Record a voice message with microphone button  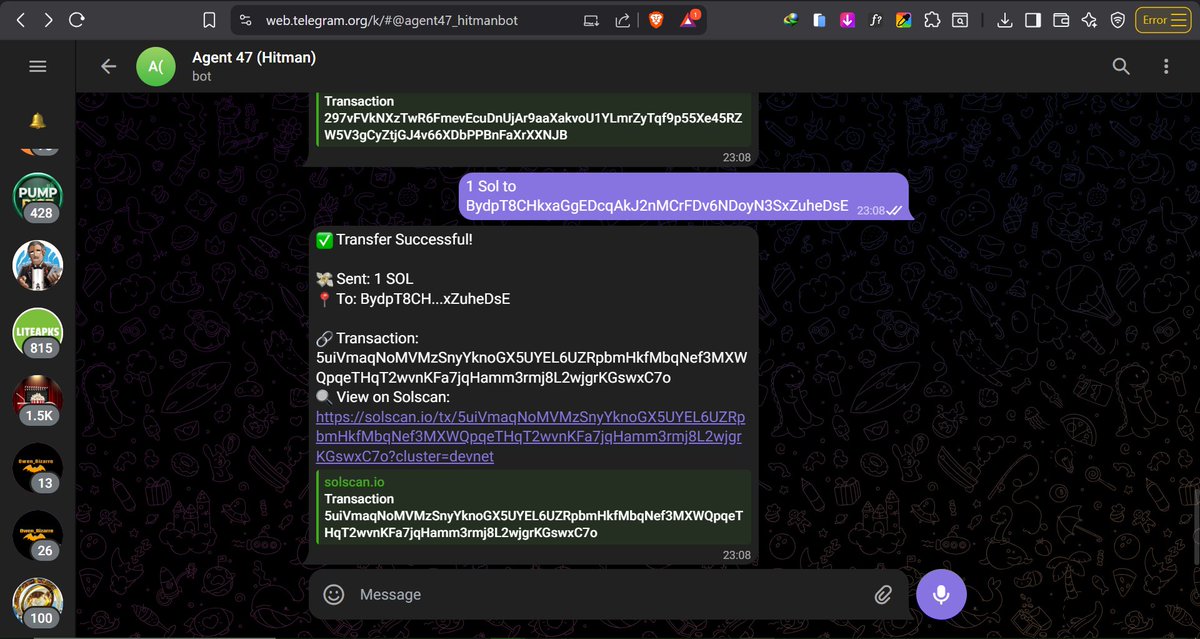click(x=941, y=594)
